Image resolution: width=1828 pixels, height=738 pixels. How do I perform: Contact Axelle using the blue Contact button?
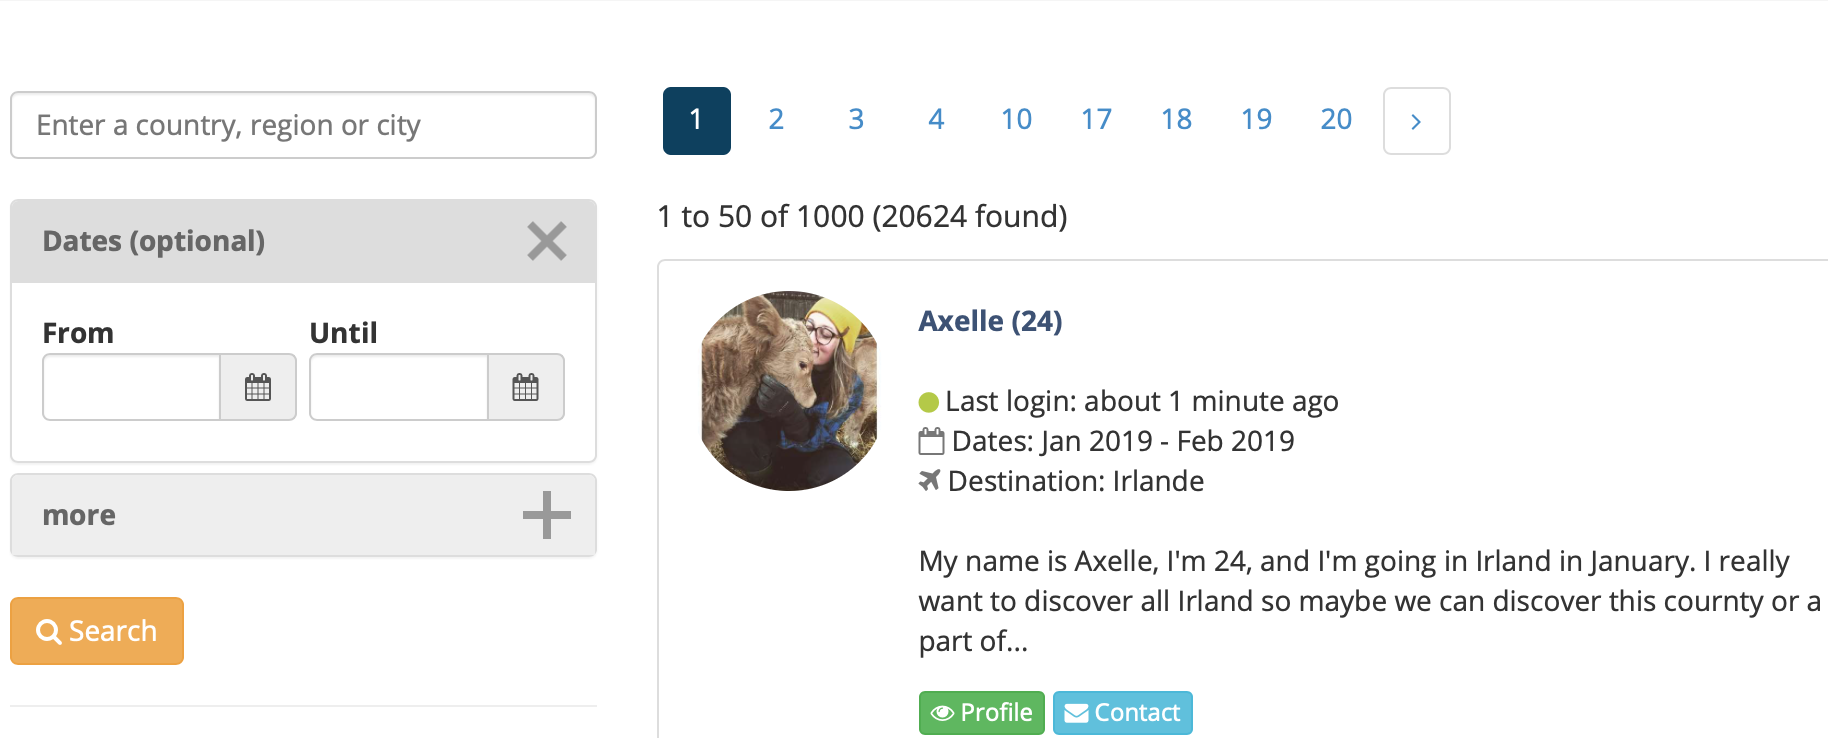(x=1122, y=712)
